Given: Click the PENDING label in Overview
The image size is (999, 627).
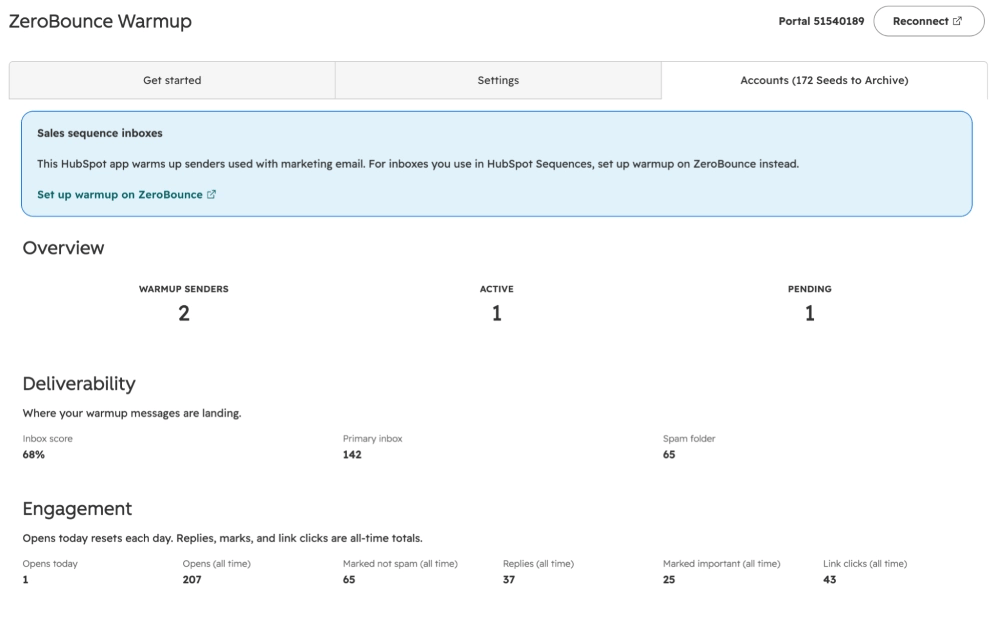Looking at the screenshot, I should (809, 289).
